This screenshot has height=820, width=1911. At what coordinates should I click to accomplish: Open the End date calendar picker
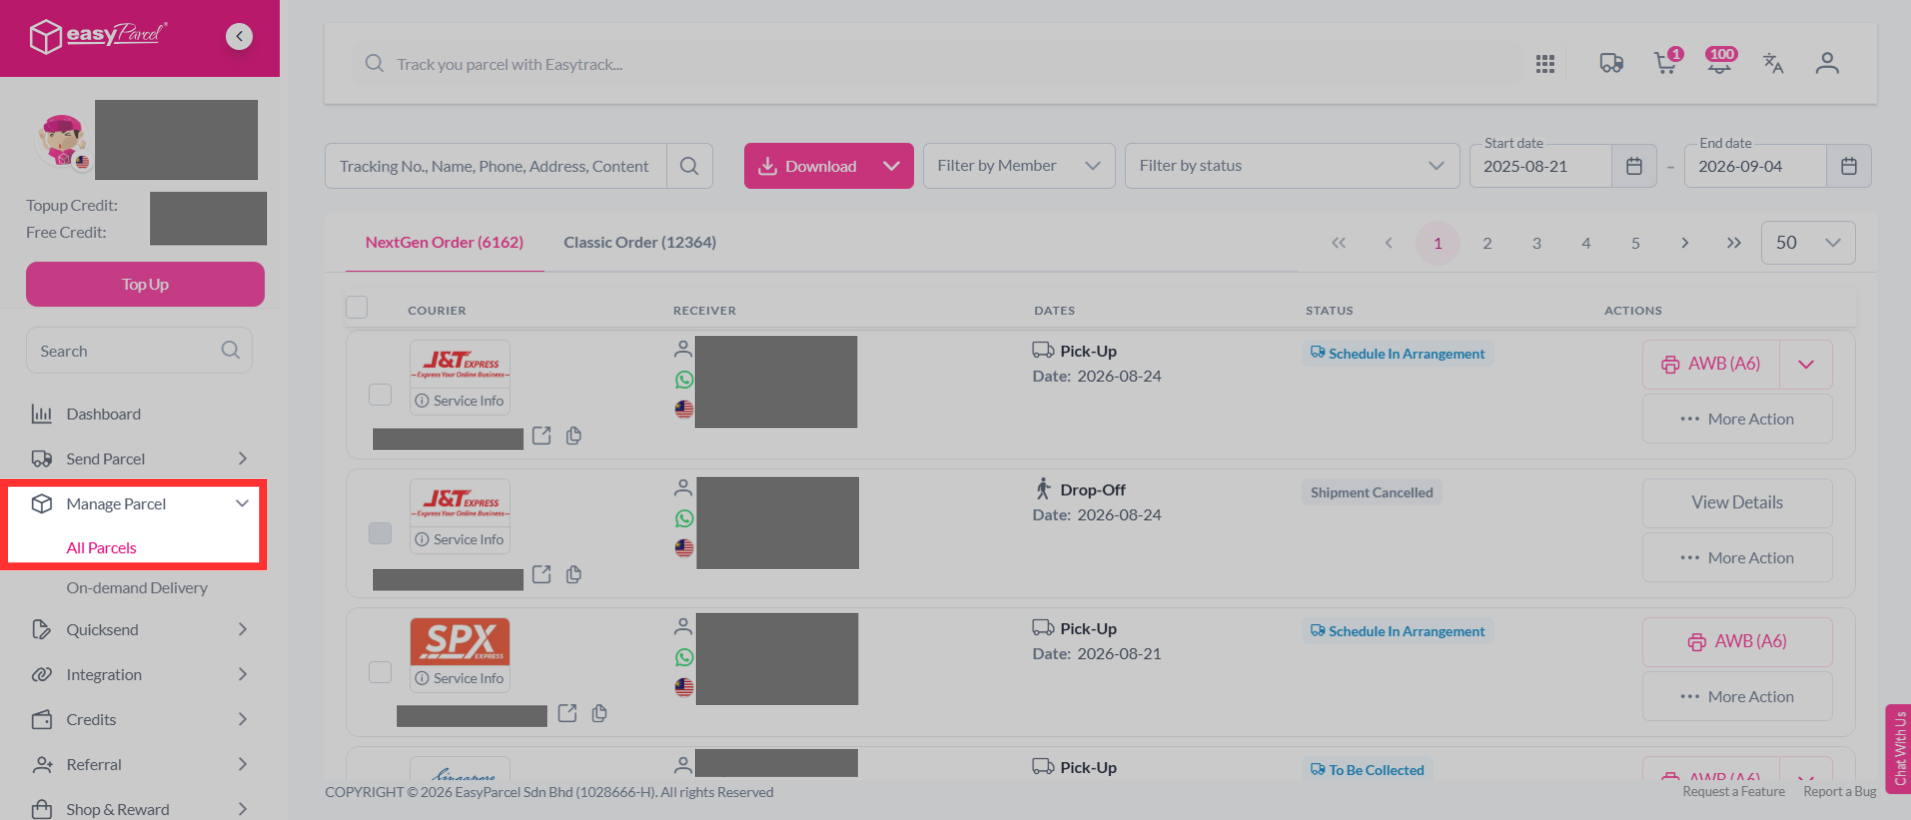[1849, 166]
